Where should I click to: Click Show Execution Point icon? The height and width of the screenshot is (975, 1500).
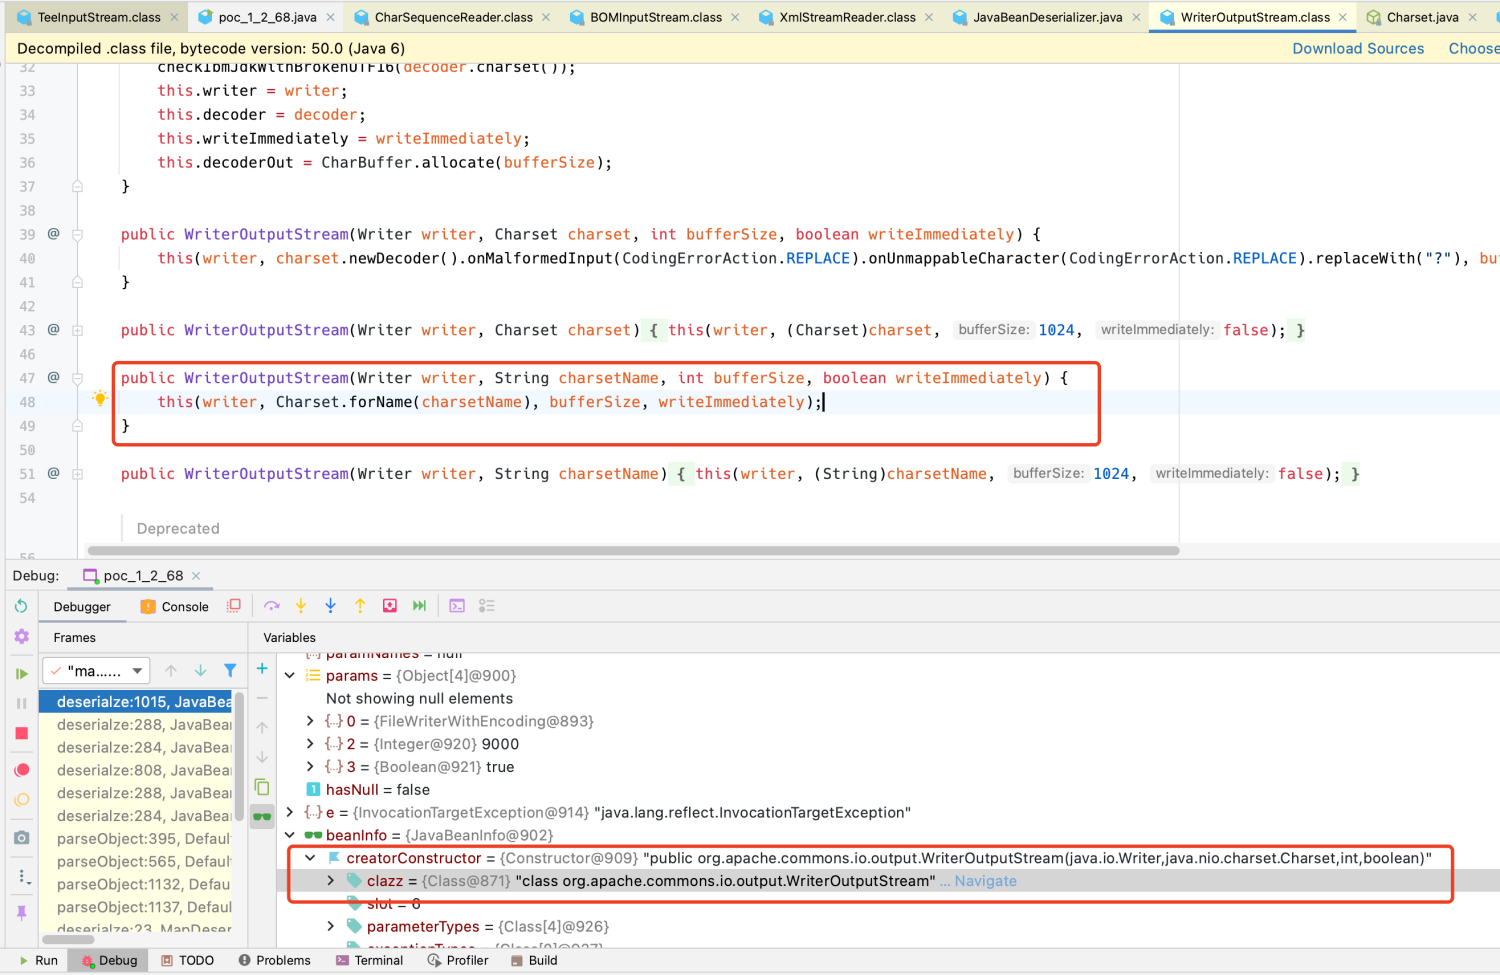tap(234, 606)
